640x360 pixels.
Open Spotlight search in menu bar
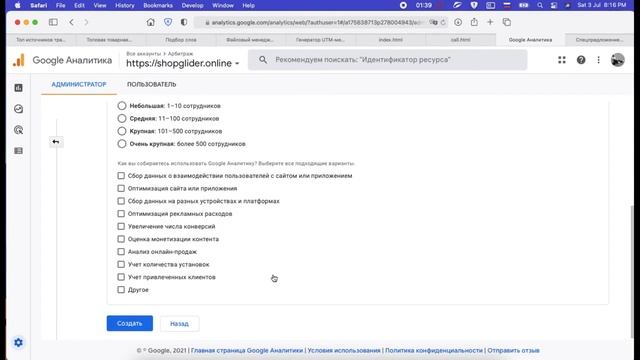pyautogui.click(x=540, y=5)
